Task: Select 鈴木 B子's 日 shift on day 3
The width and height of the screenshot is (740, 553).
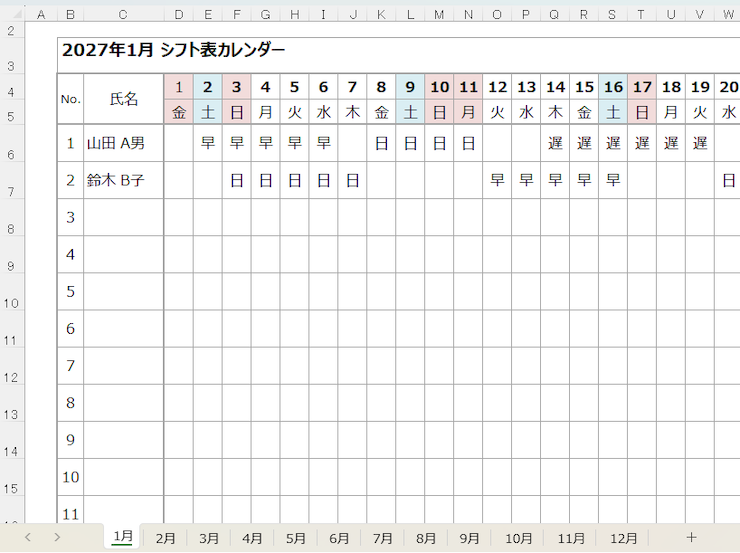Action: point(236,180)
